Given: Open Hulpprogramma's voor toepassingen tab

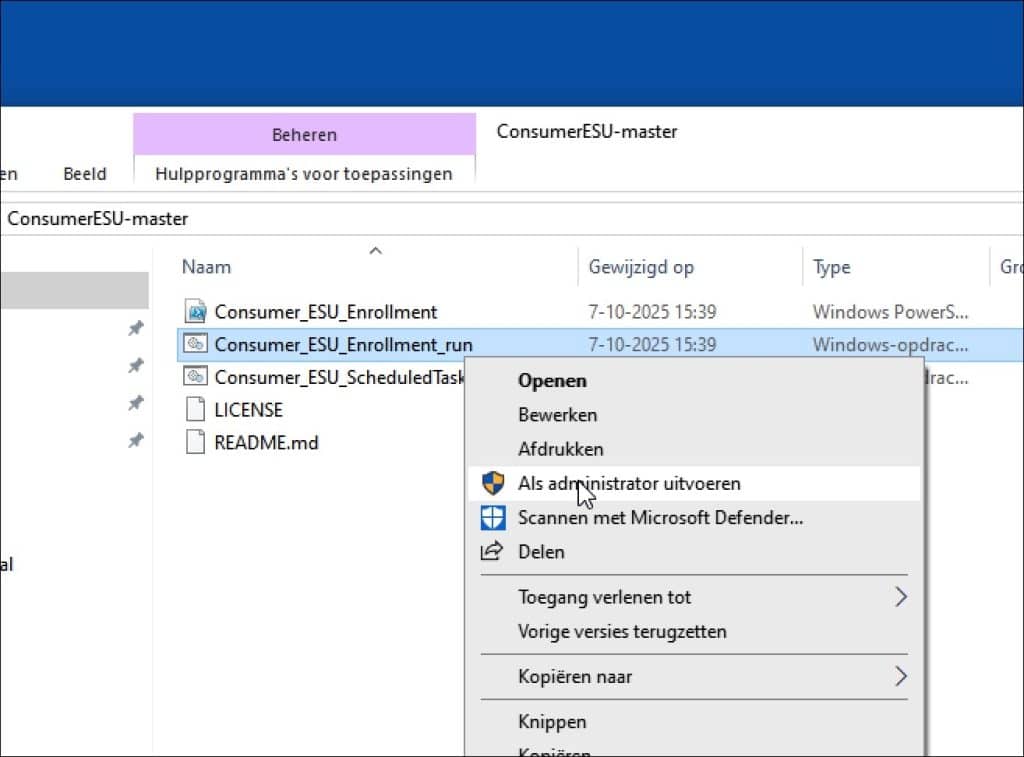Looking at the screenshot, I should pos(304,174).
